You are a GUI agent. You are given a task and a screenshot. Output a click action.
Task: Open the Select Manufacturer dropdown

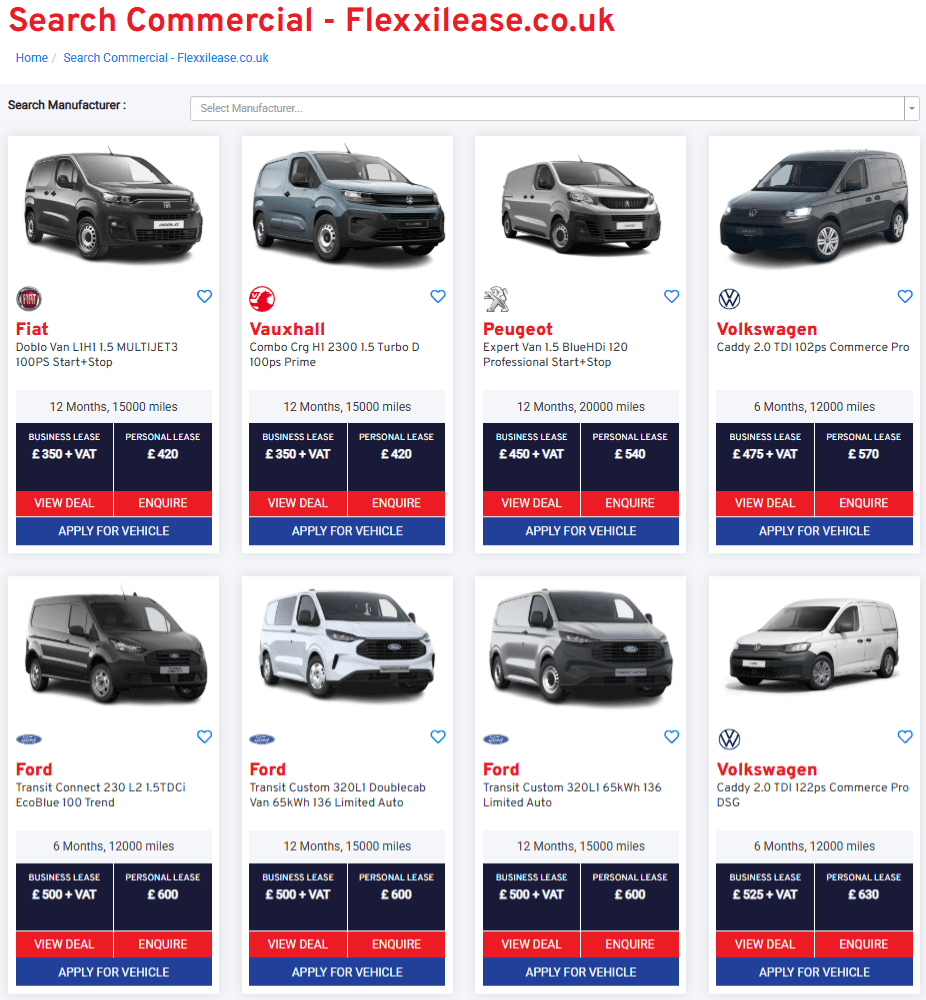545,108
